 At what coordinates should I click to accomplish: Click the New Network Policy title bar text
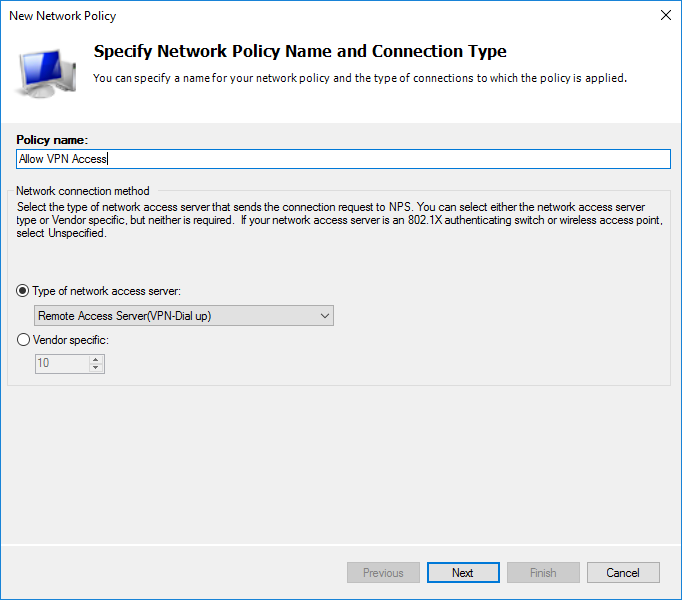tap(63, 16)
